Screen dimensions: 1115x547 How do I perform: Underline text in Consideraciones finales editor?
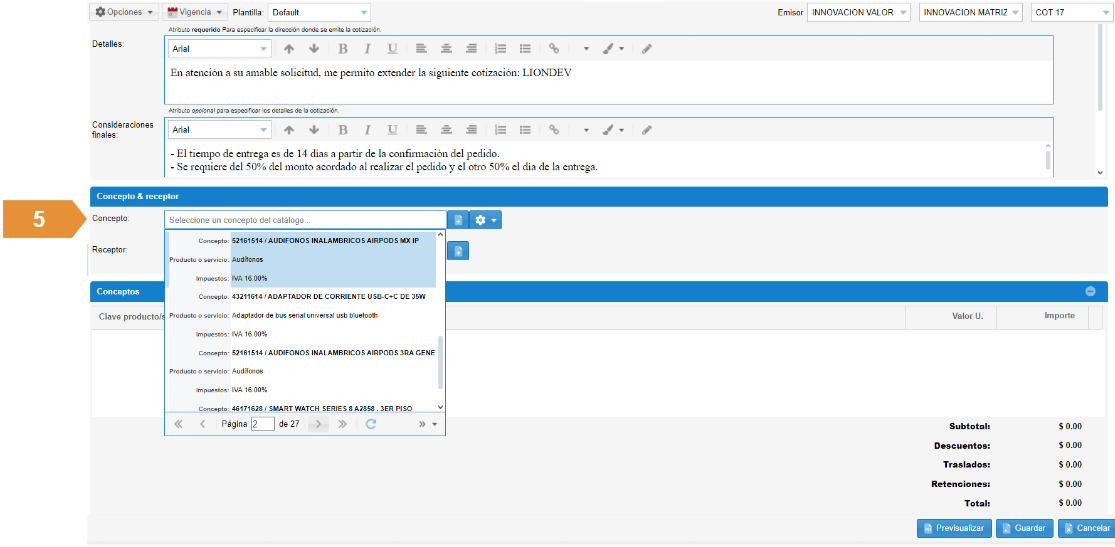click(392, 130)
